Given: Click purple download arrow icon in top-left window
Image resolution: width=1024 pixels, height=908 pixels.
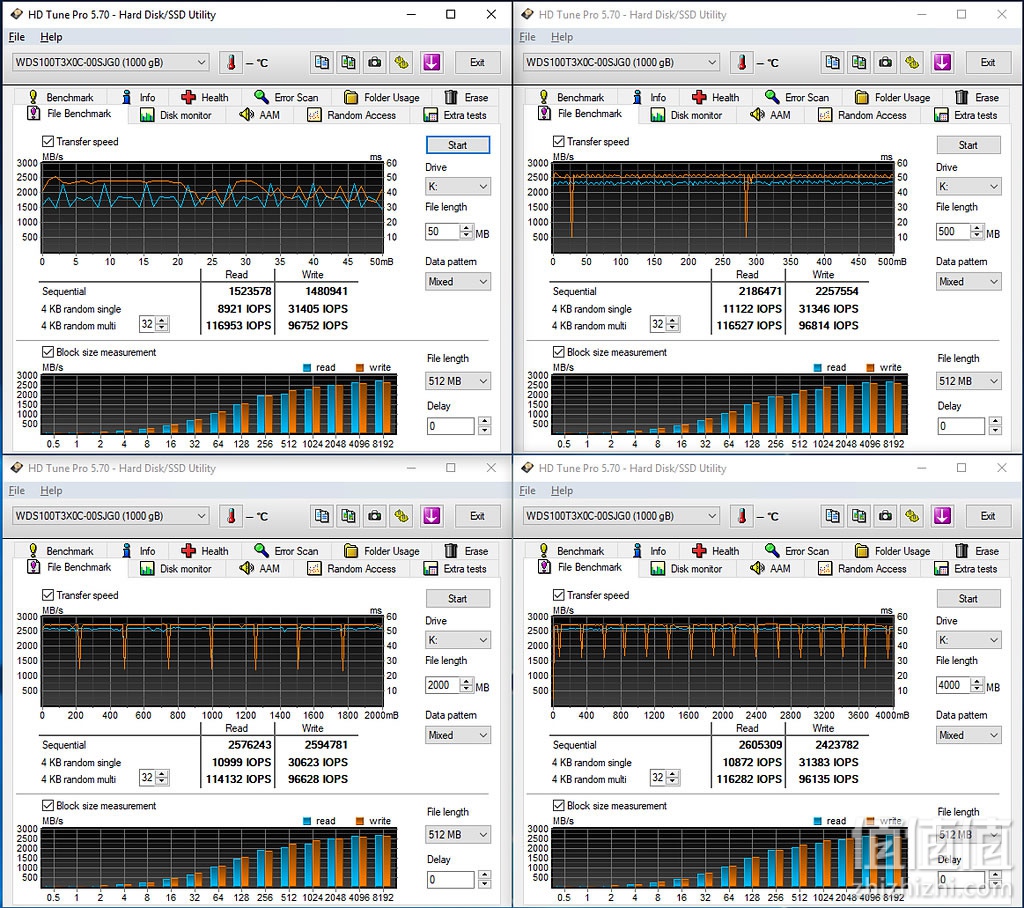Looking at the screenshot, I should tap(431, 62).
